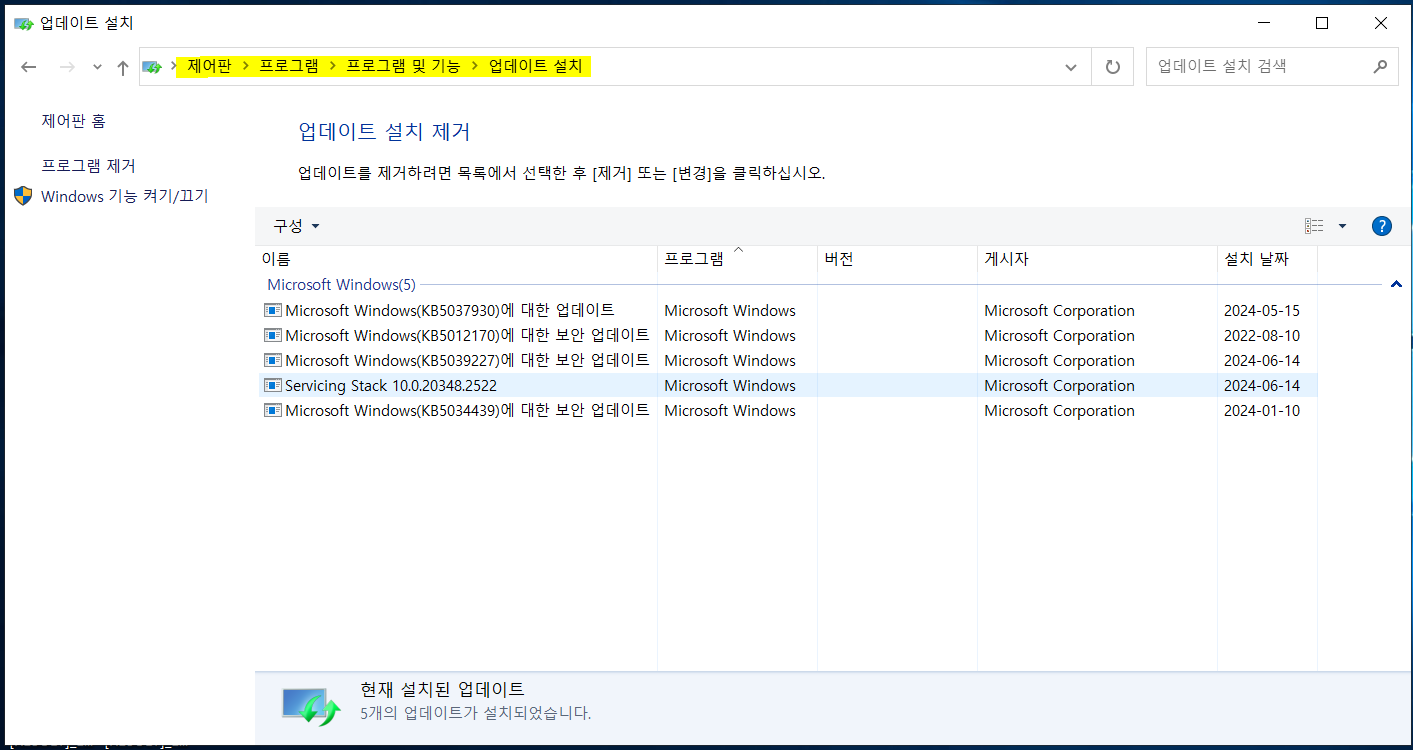Maximize the 업데이트 설치 window
This screenshot has height=750, width=1413.
pos(1322,23)
